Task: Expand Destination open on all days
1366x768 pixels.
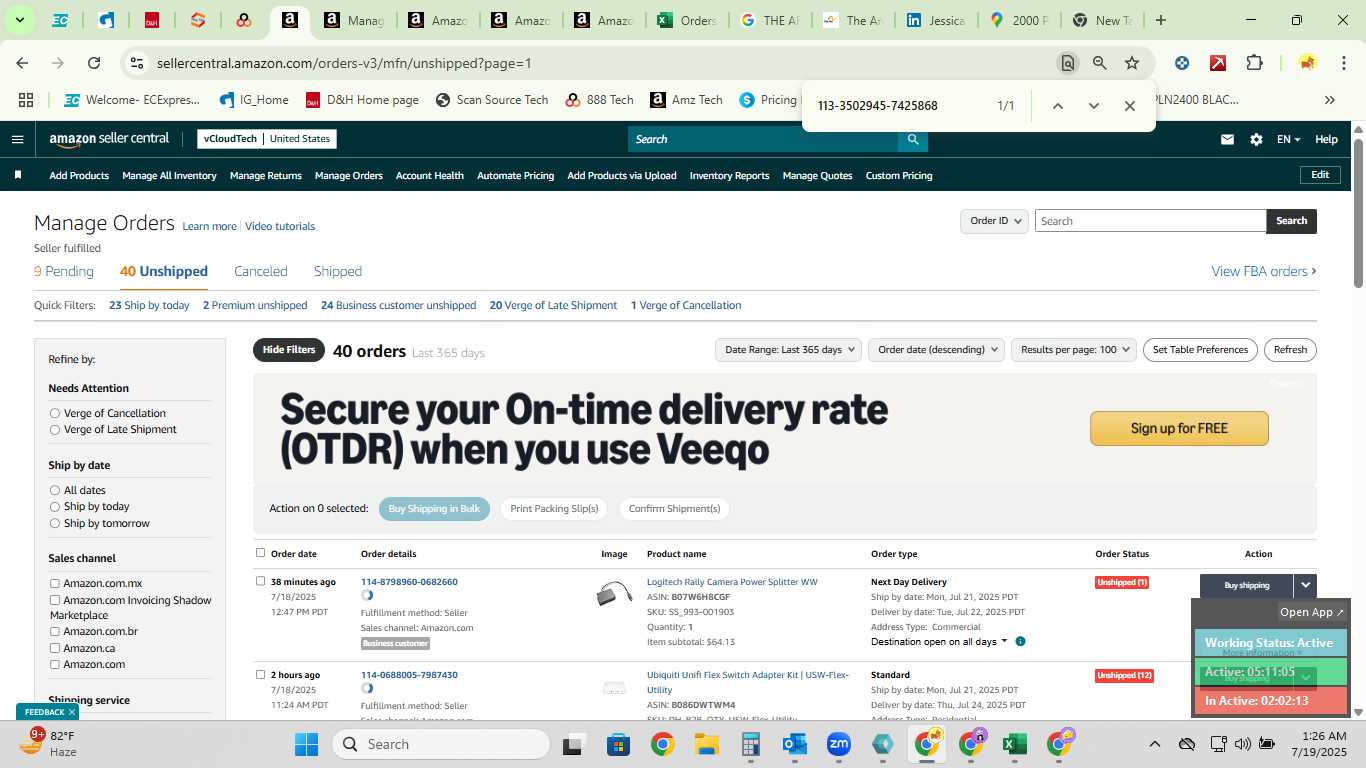Action: 939,642
